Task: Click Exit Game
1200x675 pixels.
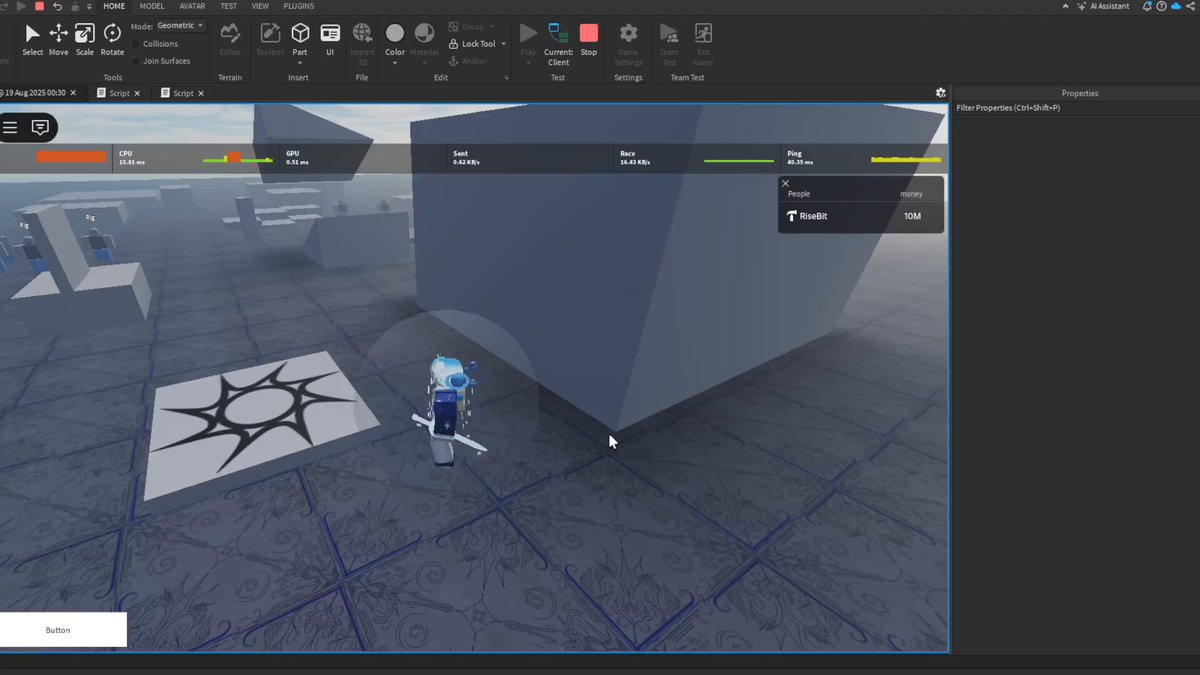Action: (703, 44)
